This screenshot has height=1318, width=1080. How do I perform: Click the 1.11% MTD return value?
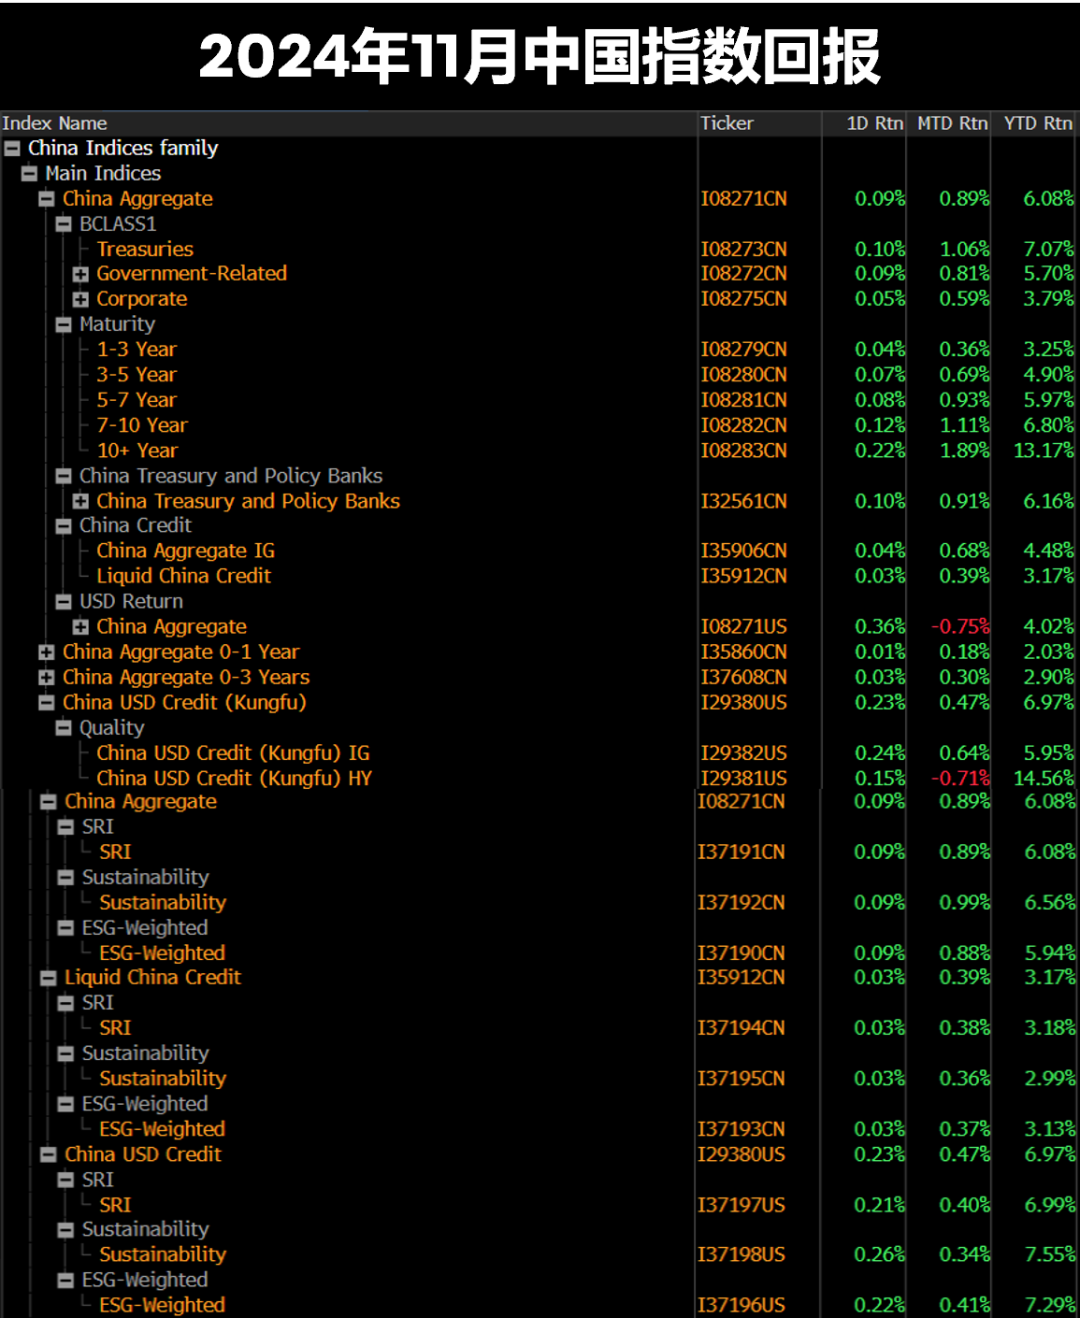(x=964, y=425)
